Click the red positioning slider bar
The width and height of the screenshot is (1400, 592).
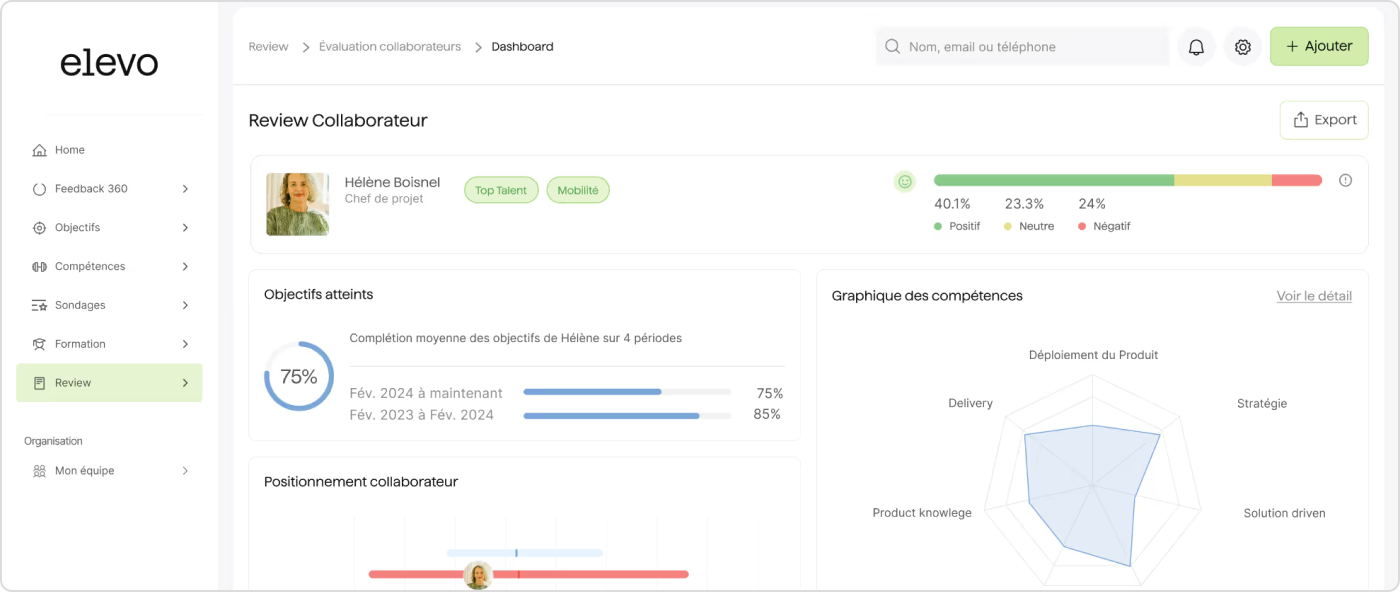528,574
